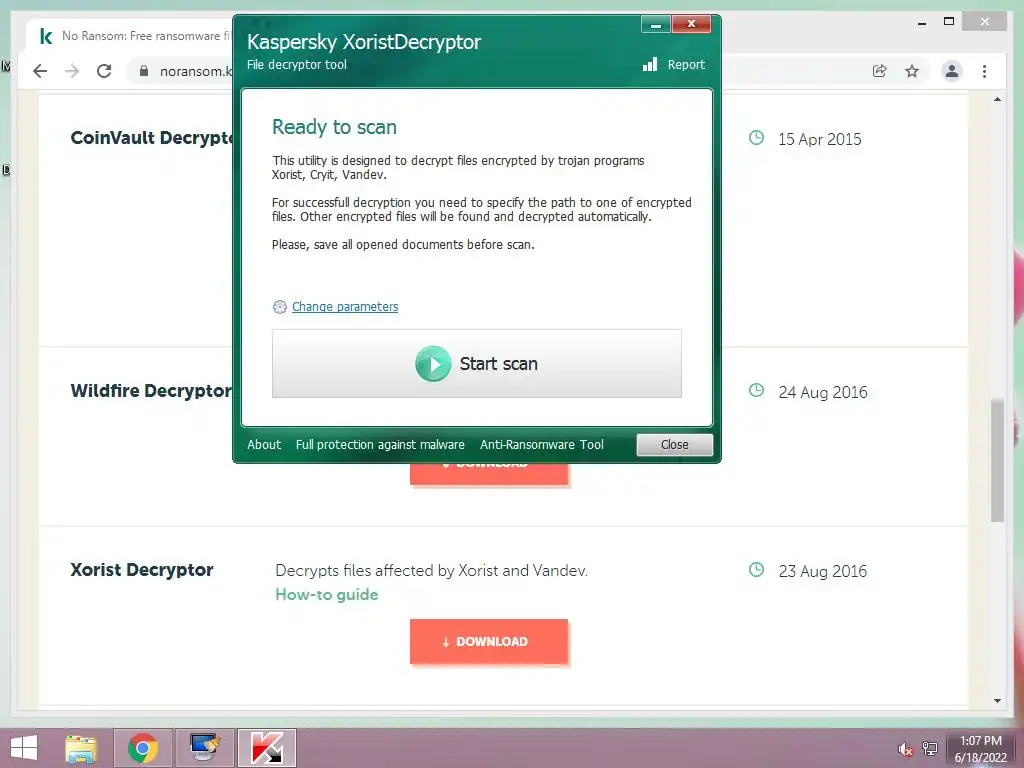Go back in the Chrome browser
Screen dimensions: 1024x768
[x=40, y=71]
